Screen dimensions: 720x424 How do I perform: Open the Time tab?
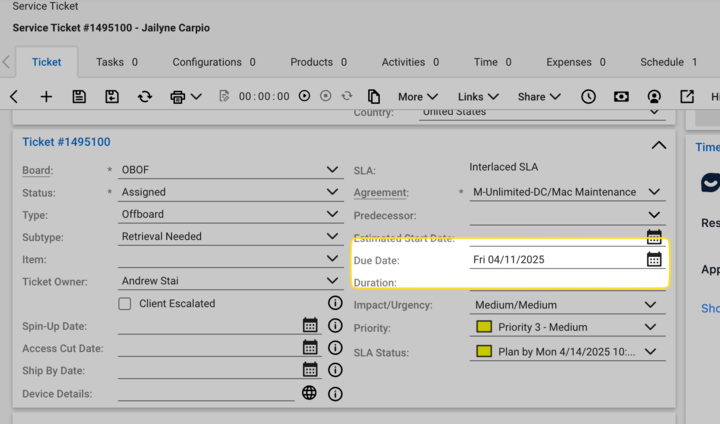pyautogui.click(x=493, y=62)
